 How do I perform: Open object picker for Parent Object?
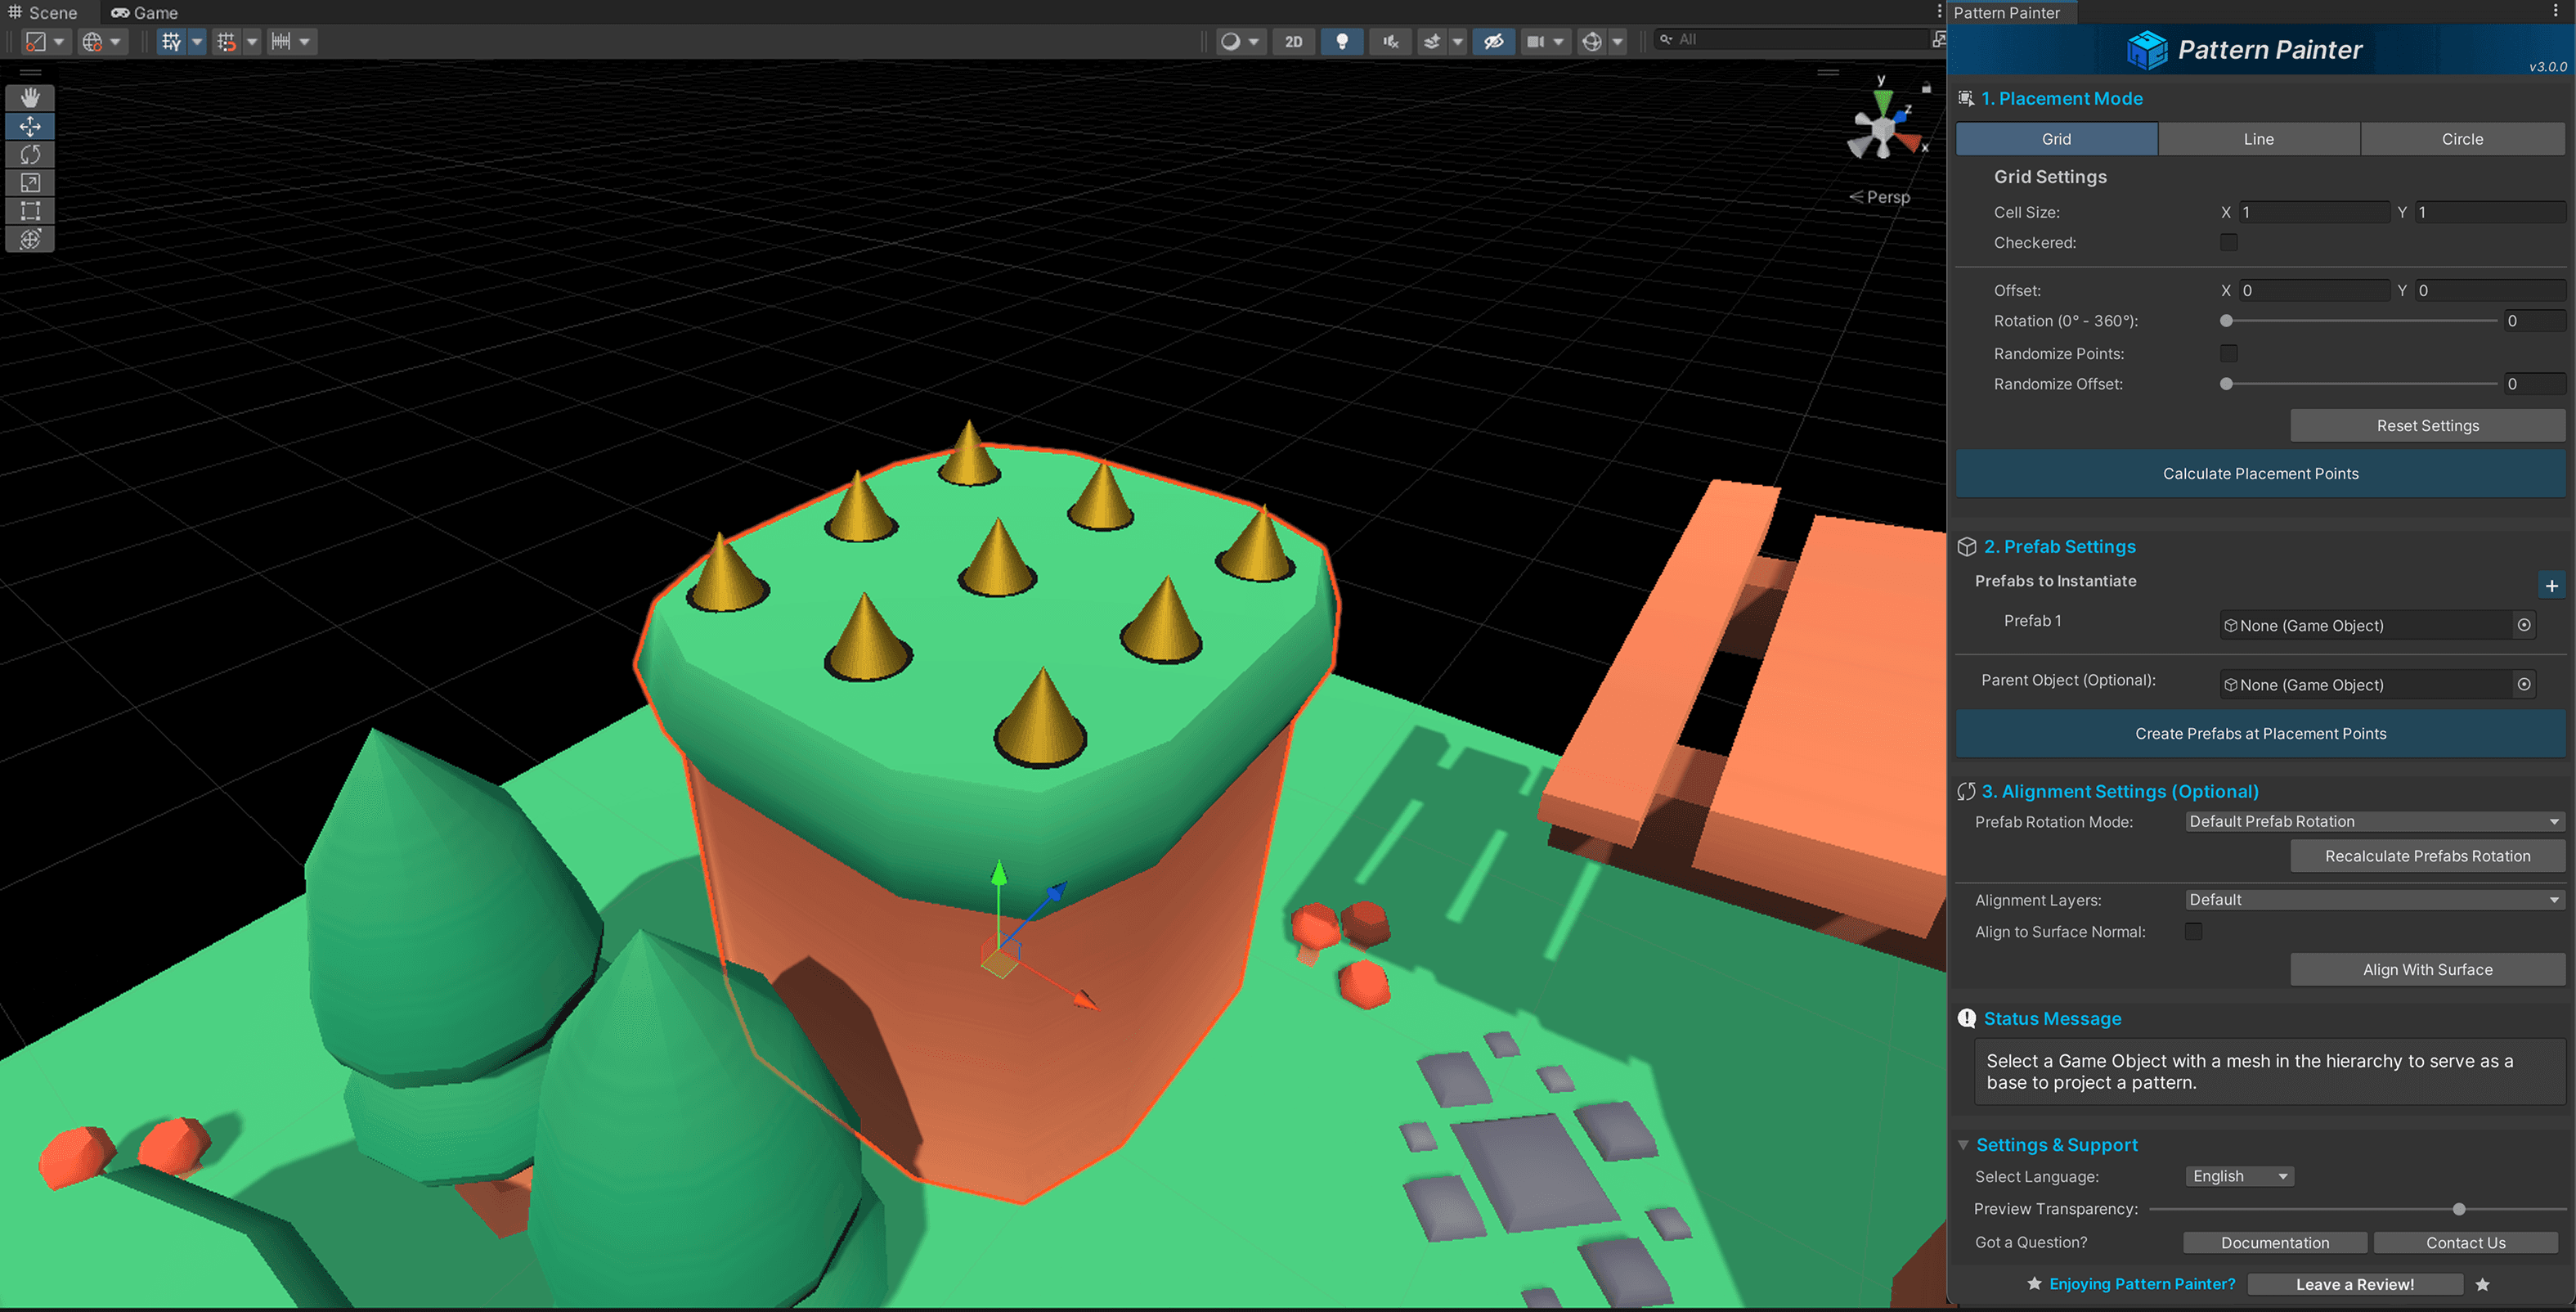[x=2524, y=684]
